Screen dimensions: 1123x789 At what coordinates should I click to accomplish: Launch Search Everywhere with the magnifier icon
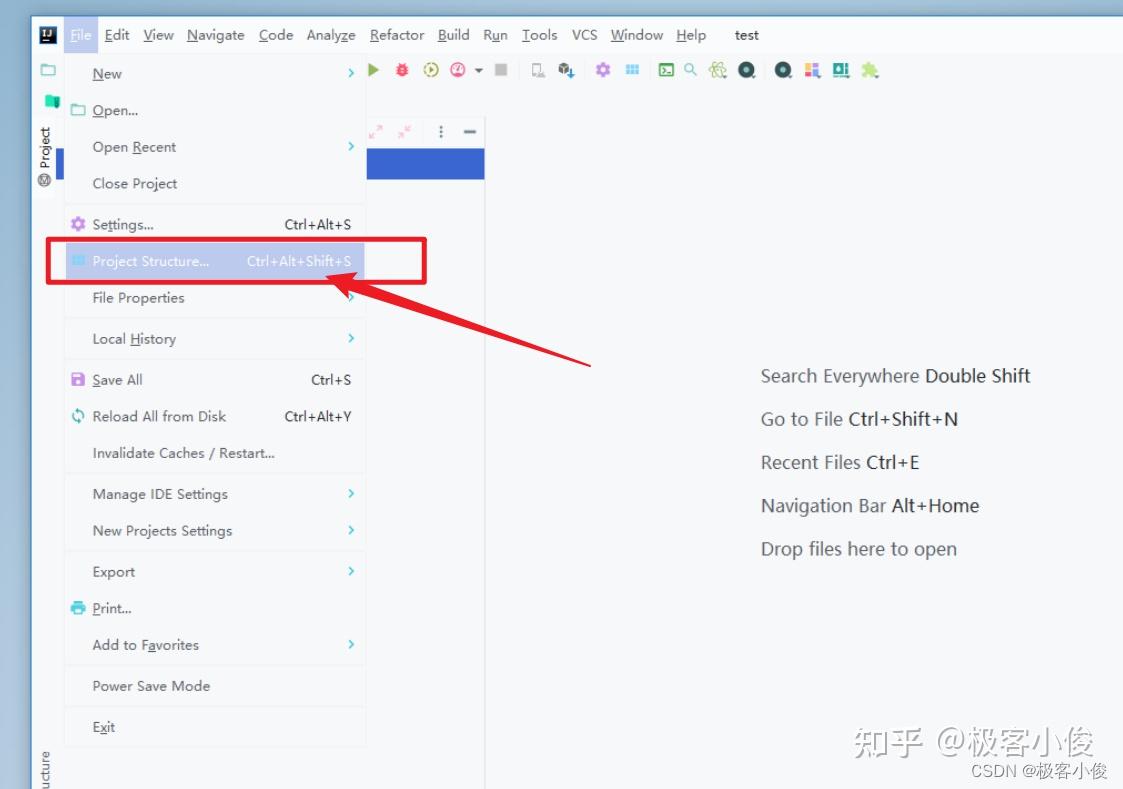[691, 70]
